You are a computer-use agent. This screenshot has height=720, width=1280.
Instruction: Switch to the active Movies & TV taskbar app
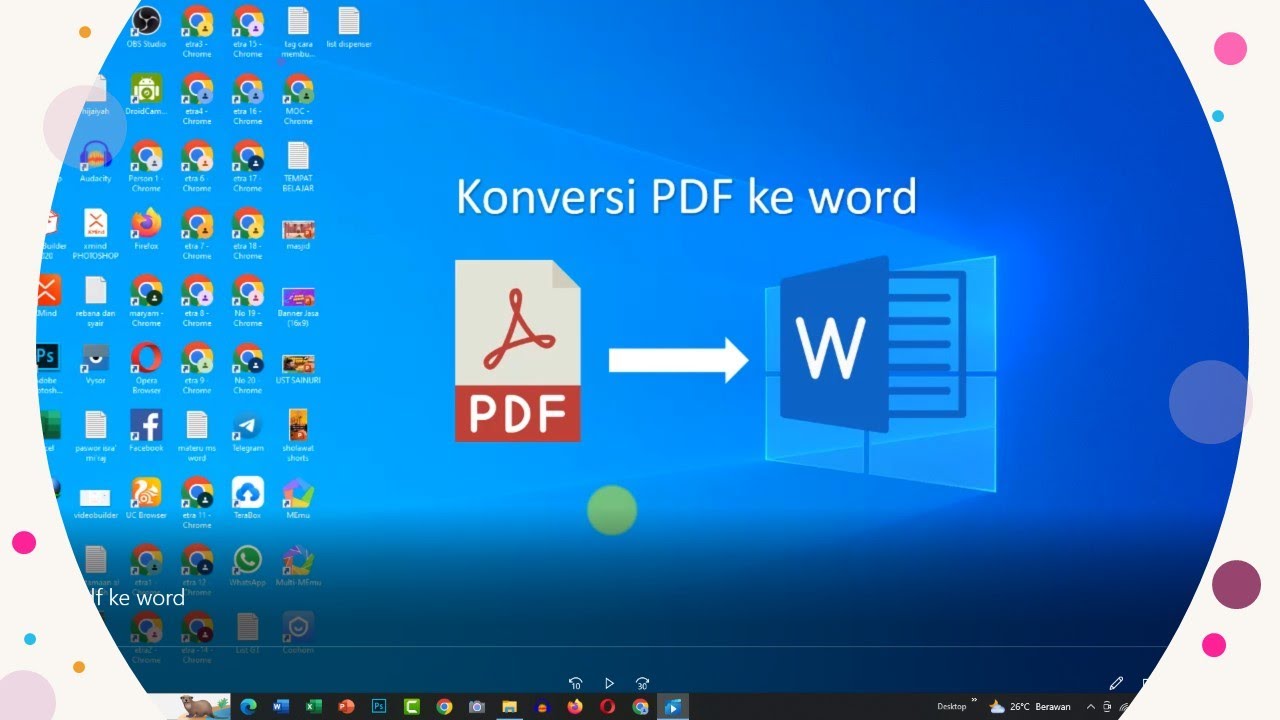pyautogui.click(x=673, y=706)
